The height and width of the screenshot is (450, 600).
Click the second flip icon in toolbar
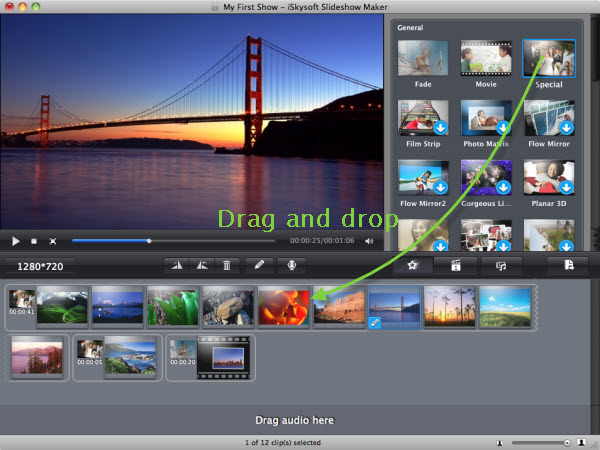[x=202, y=266]
